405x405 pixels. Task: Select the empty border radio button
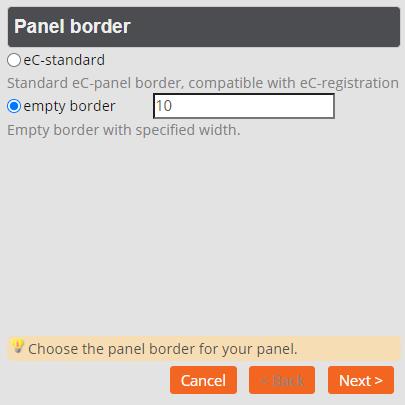click(x=14, y=106)
